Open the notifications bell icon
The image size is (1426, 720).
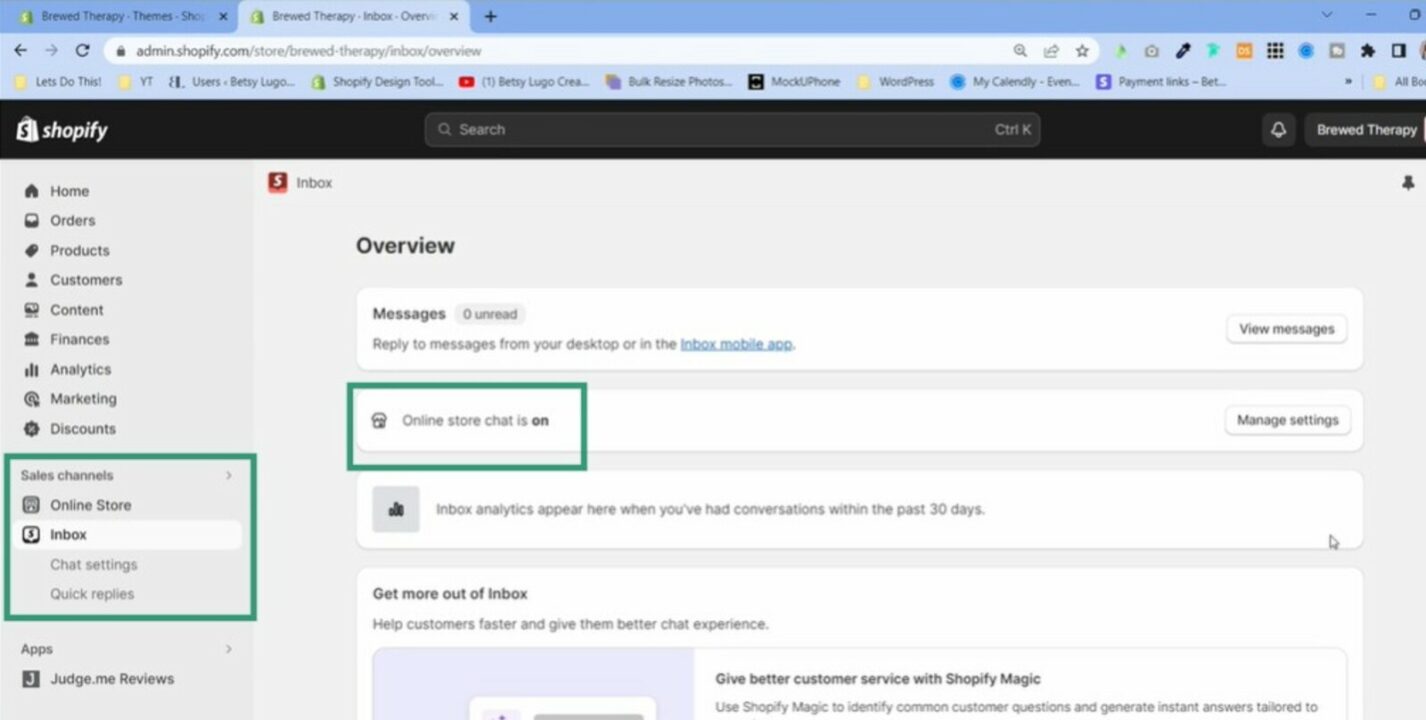coord(1277,129)
